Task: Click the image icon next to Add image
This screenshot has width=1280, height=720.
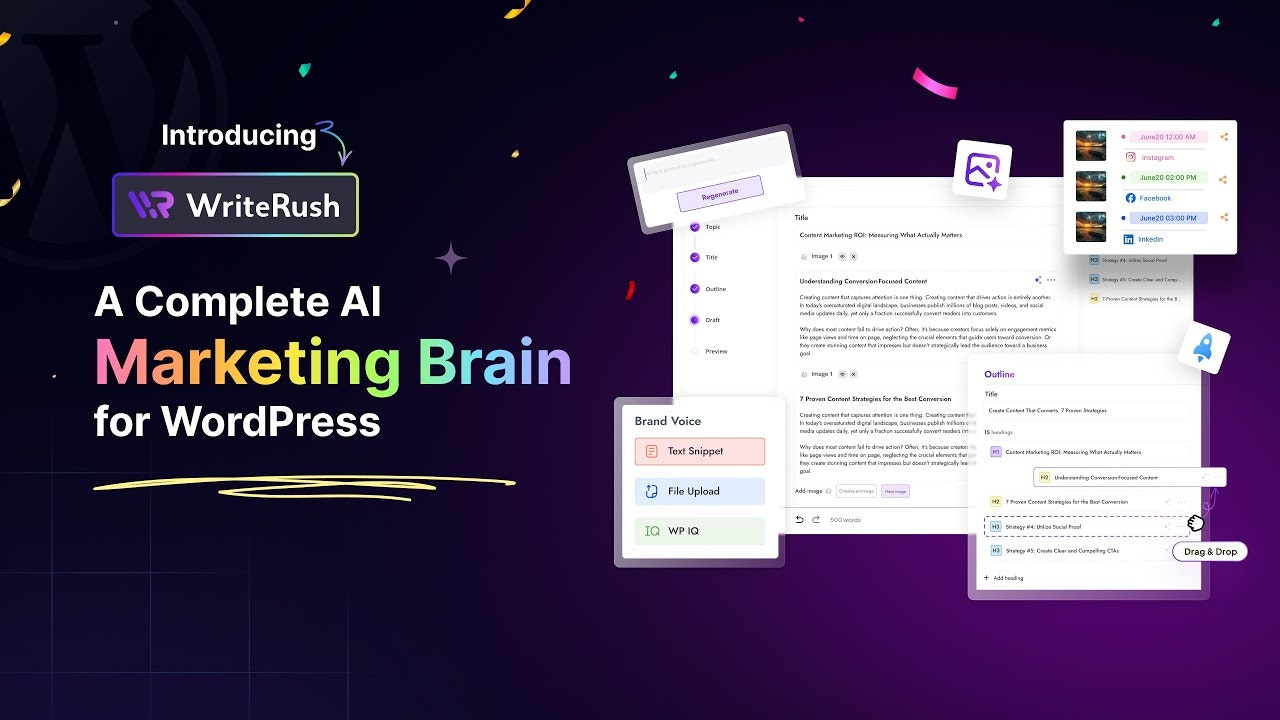Action: 828,491
